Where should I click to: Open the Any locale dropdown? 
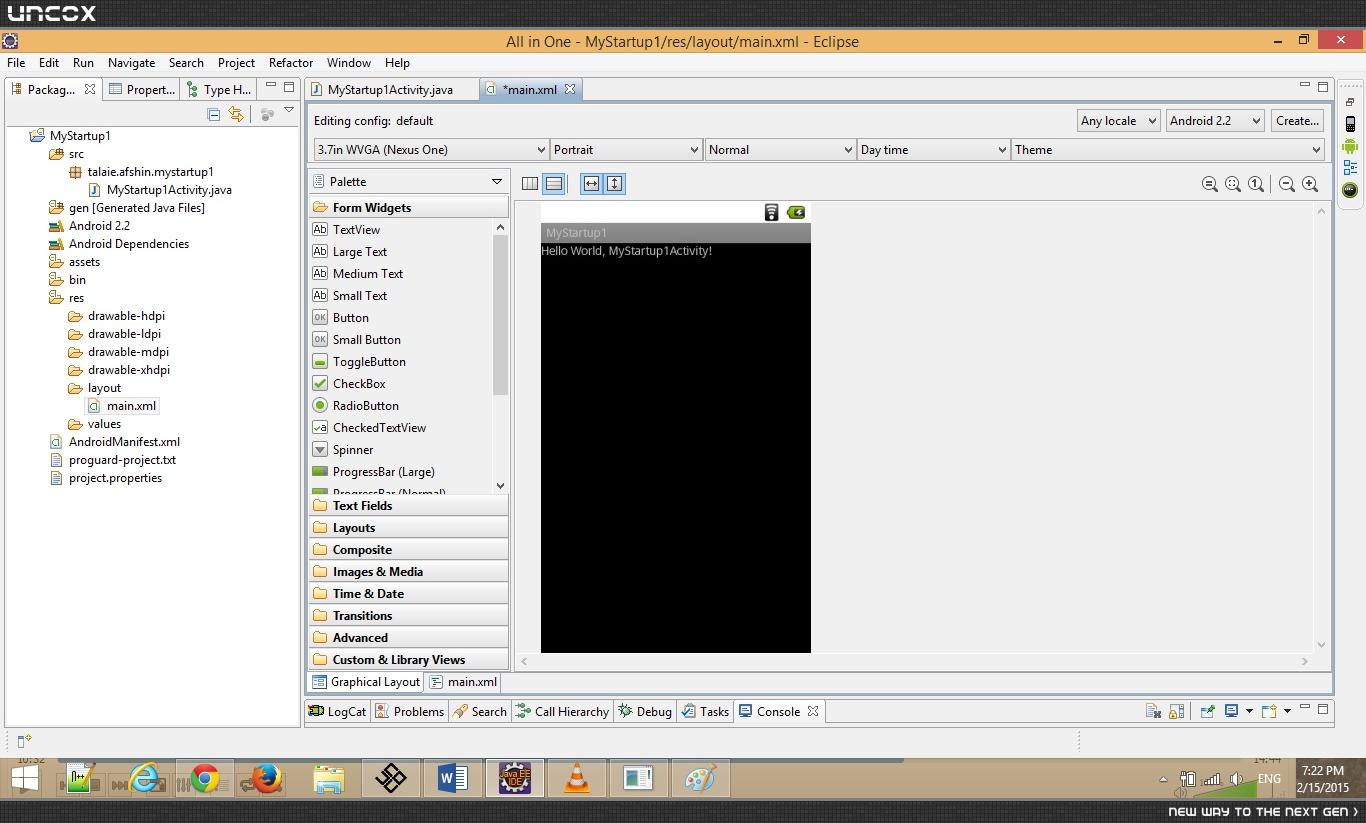(1118, 121)
